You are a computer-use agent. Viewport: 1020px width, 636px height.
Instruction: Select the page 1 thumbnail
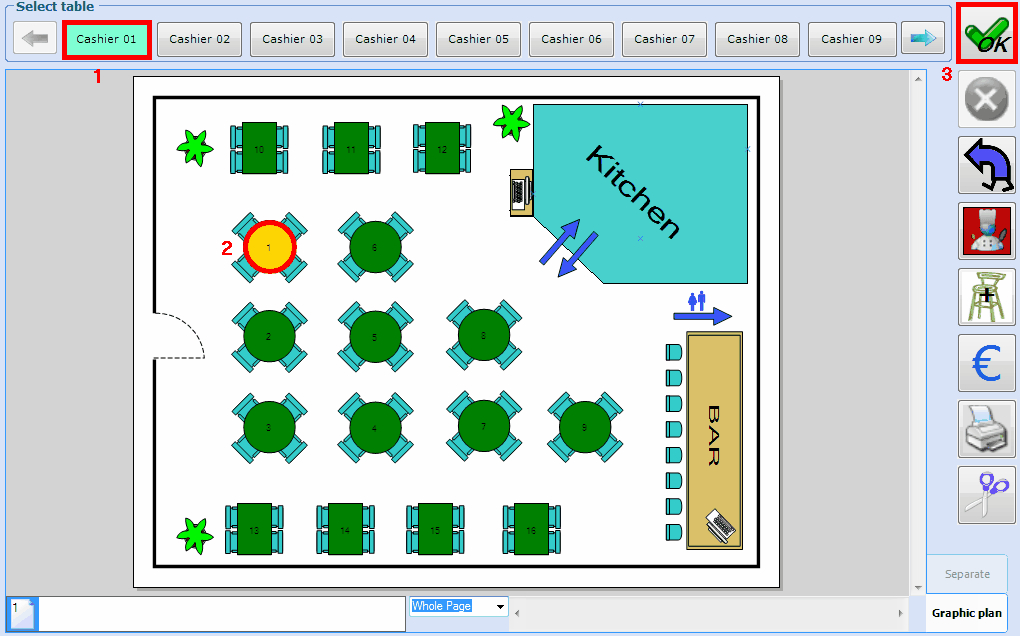pos(22,614)
